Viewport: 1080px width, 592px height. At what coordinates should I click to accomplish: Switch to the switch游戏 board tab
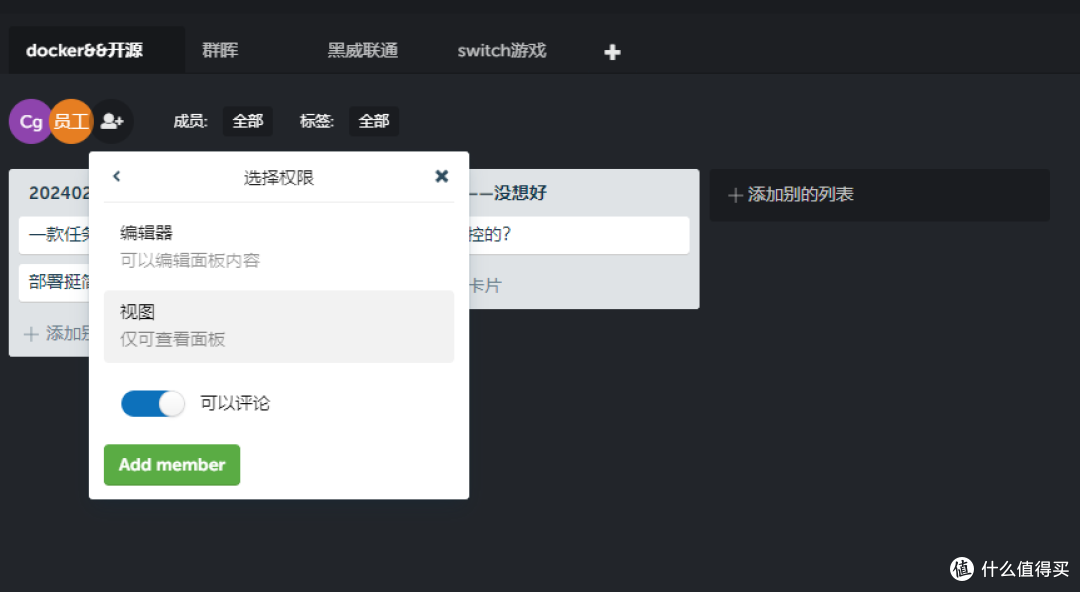[501, 50]
